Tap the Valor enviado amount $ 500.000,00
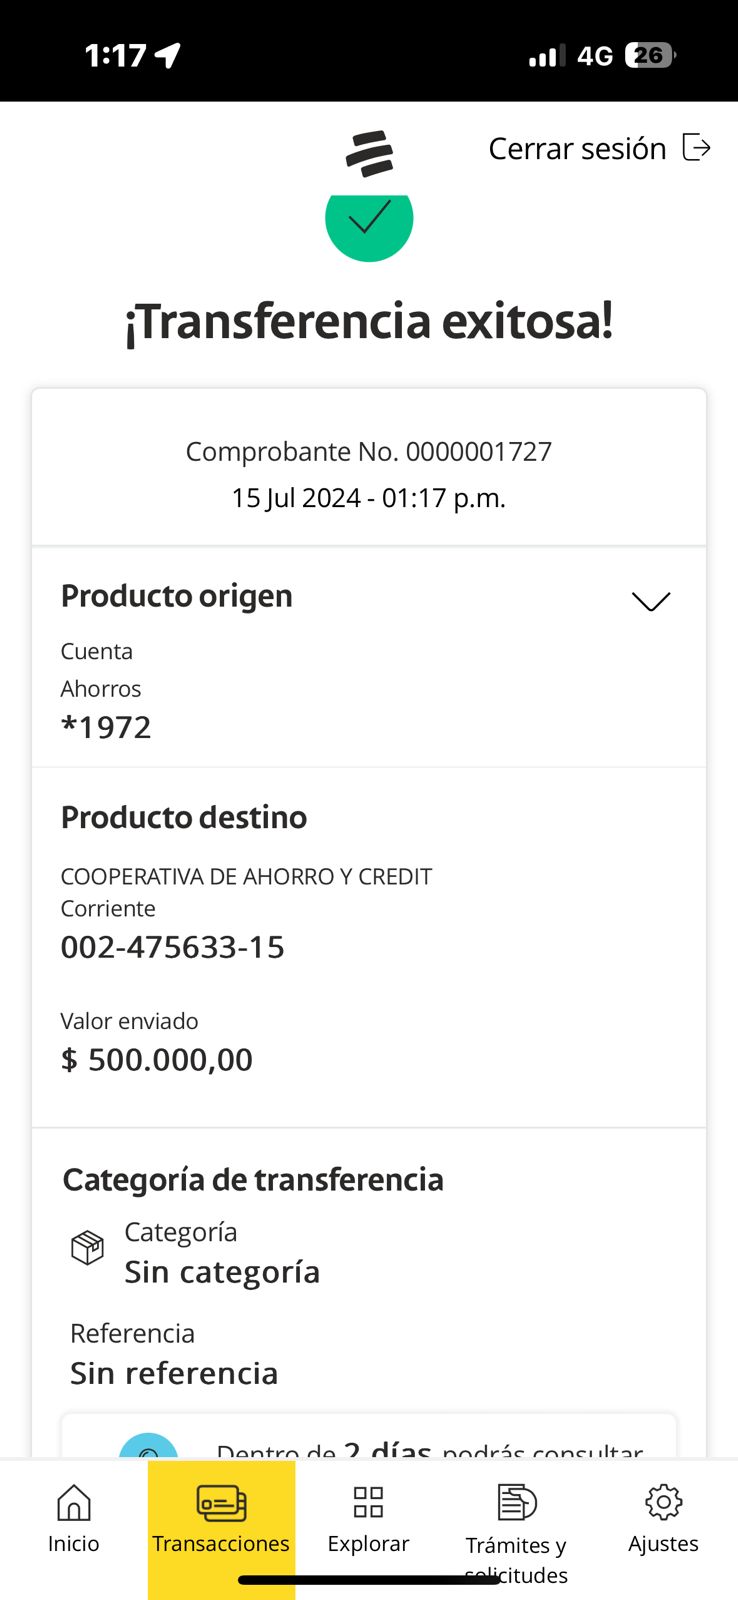Image resolution: width=738 pixels, height=1600 pixels. coord(157,1060)
